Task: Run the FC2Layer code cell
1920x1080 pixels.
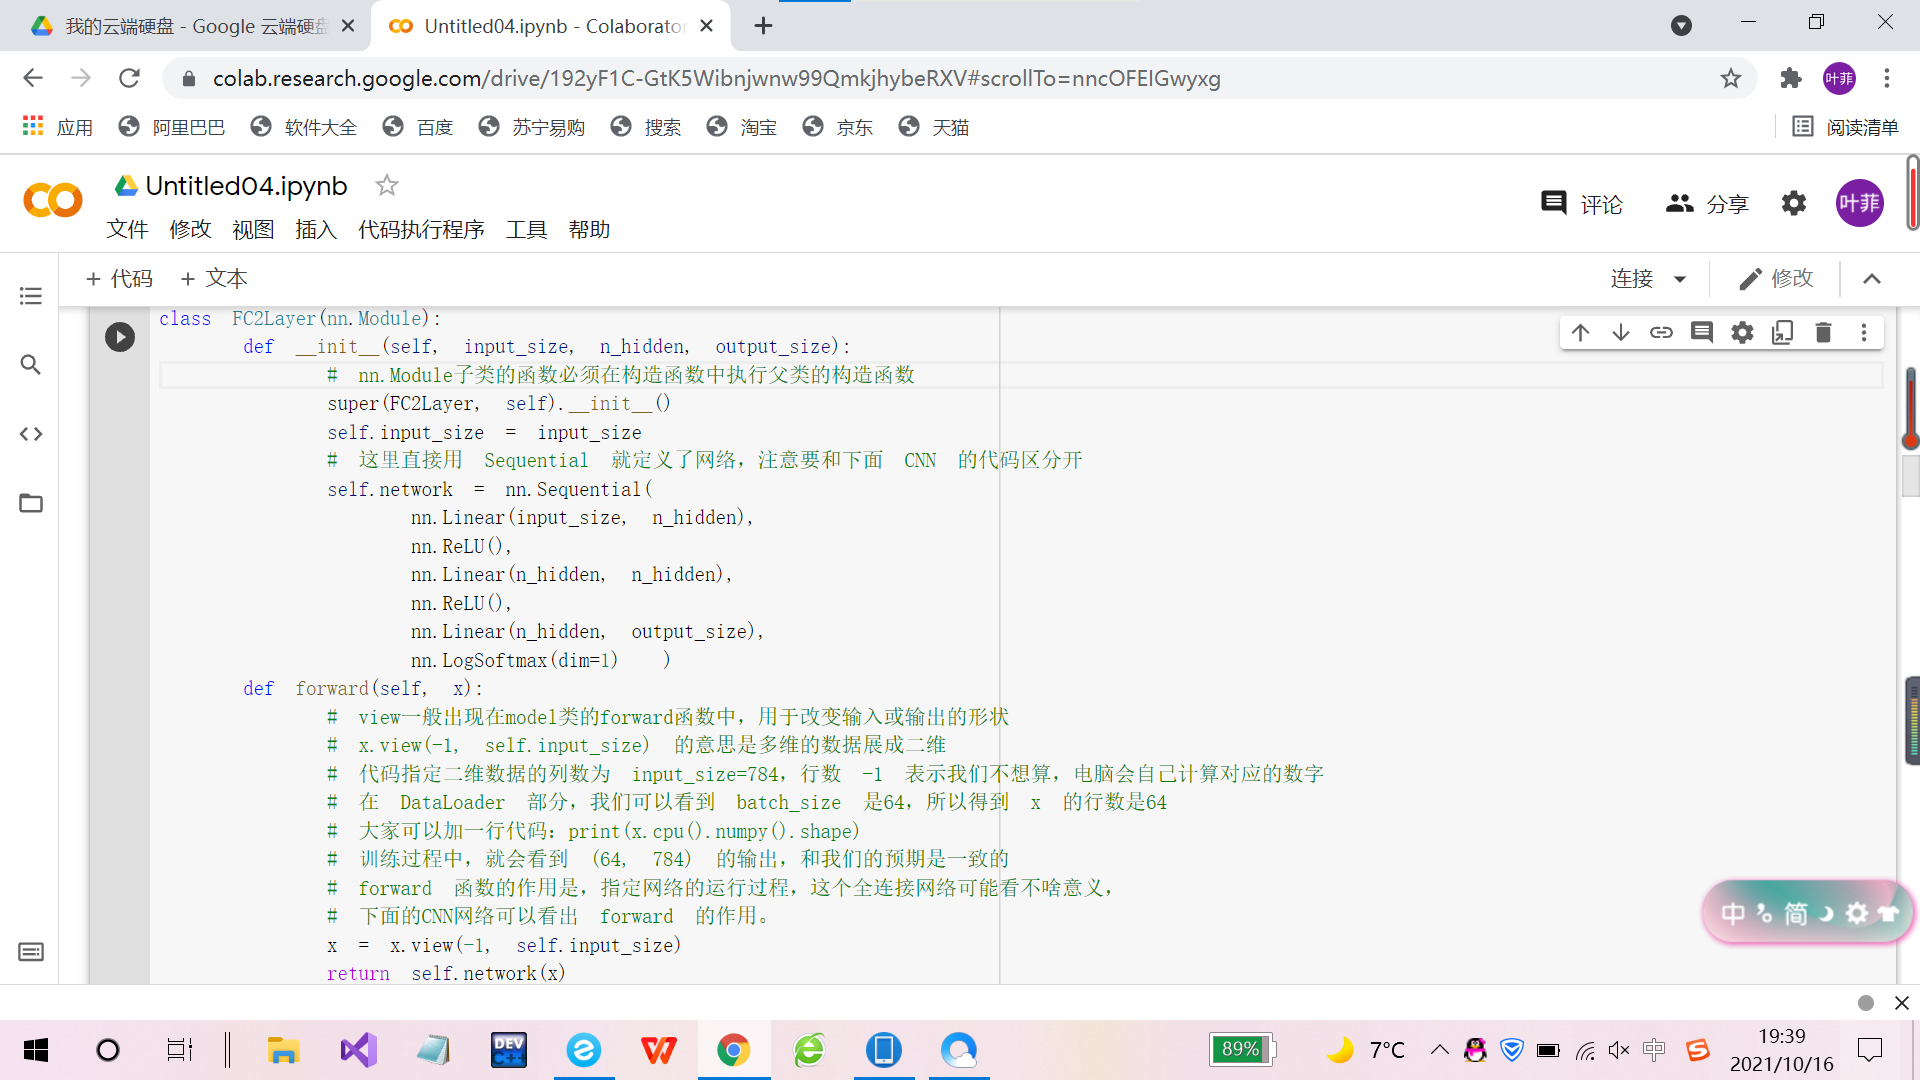Action: click(120, 337)
